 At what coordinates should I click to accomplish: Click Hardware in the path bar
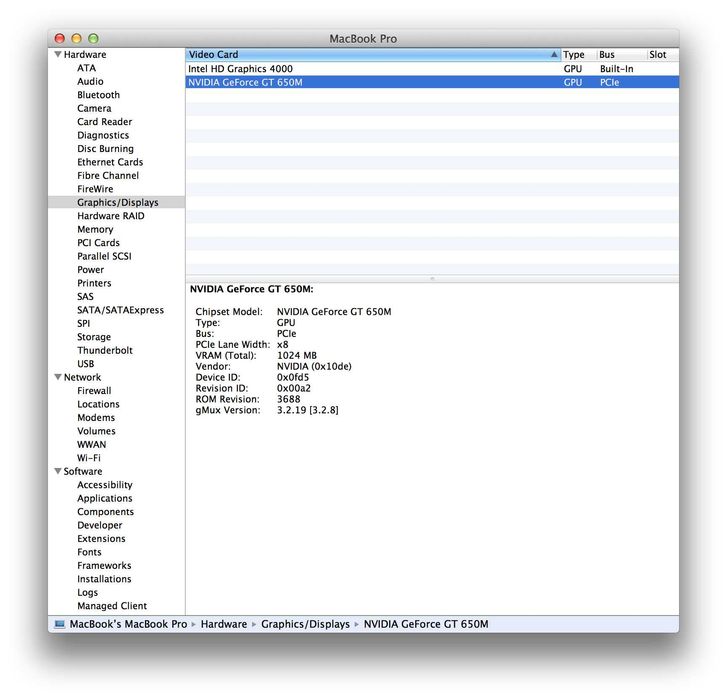coord(223,624)
